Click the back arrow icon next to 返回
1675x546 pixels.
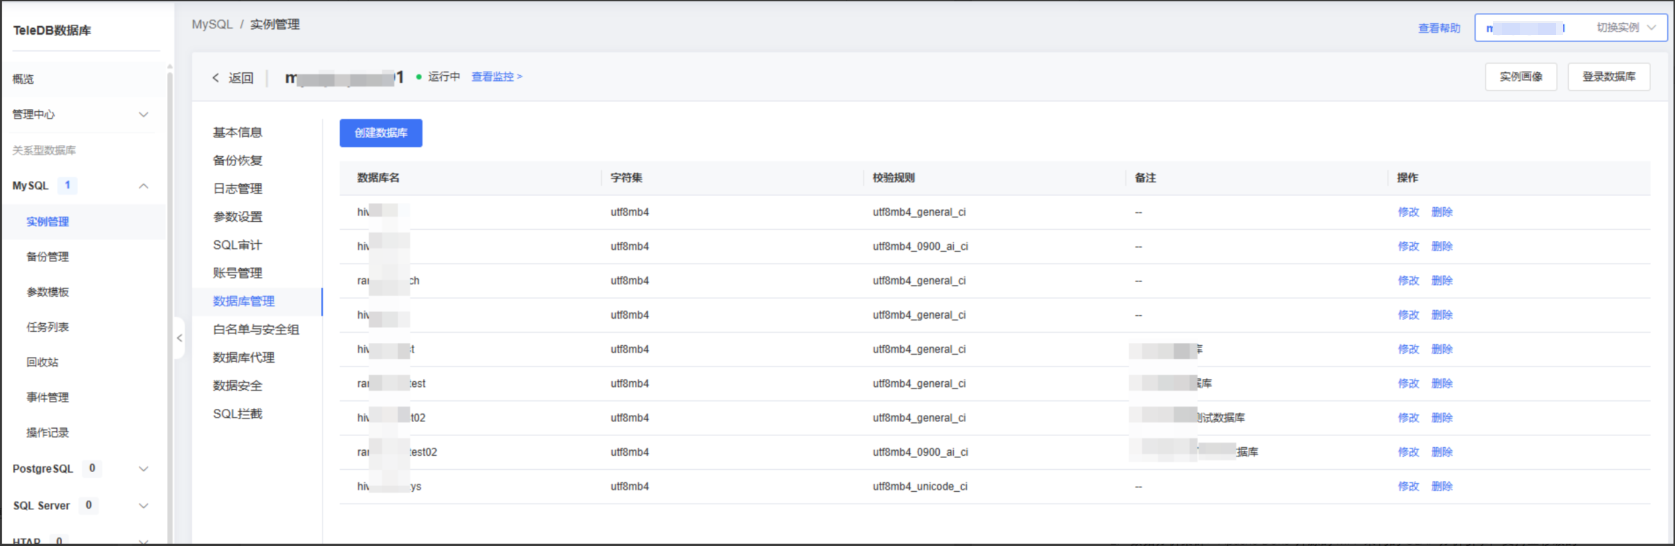coord(215,78)
